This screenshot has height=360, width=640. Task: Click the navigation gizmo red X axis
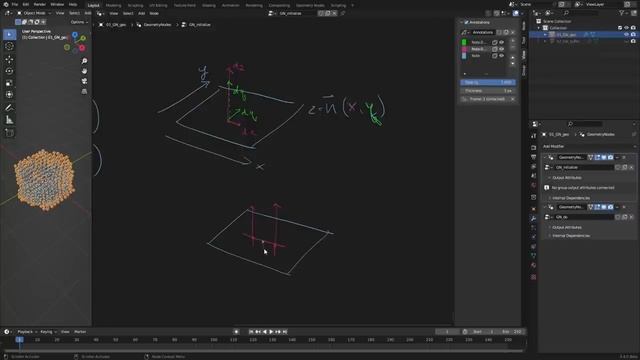click(x=82, y=48)
